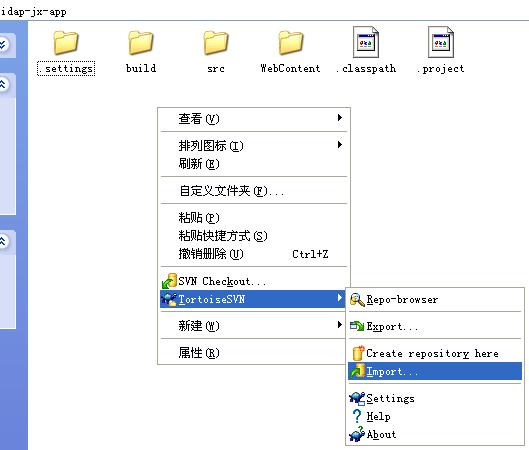Choose 自定义文件夹(F)... from the context menu

[254, 191]
